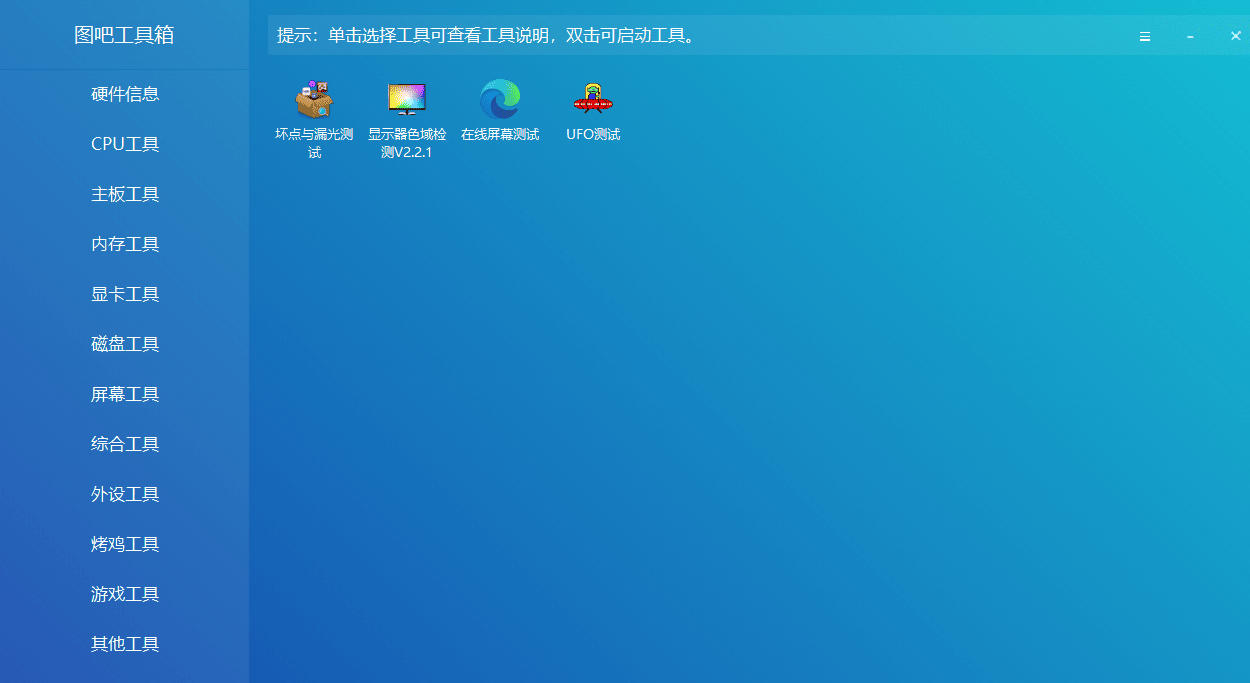Select the 坏点与漏光测试 tool icon
Image resolution: width=1250 pixels, height=683 pixels.
pos(314,99)
